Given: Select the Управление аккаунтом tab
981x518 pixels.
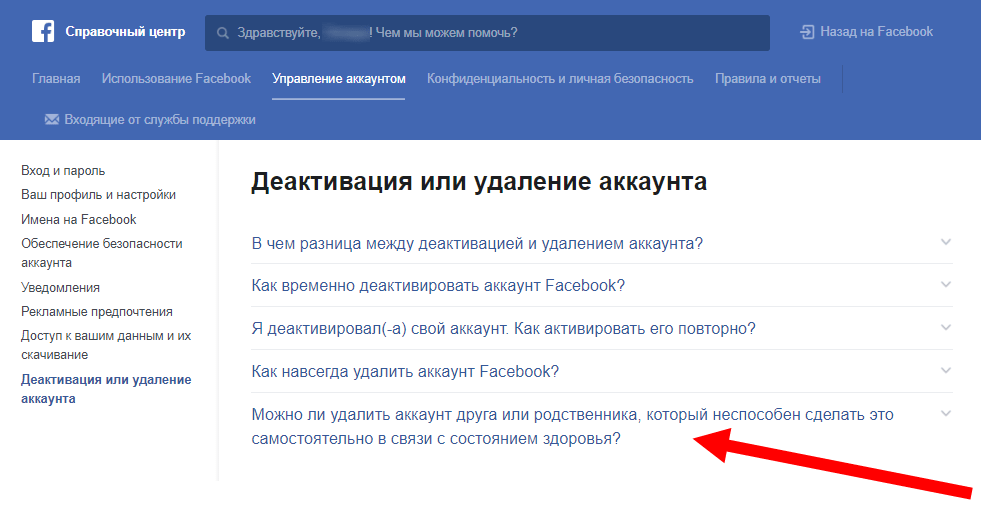Looking at the screenshot, I should pos(339,79).
